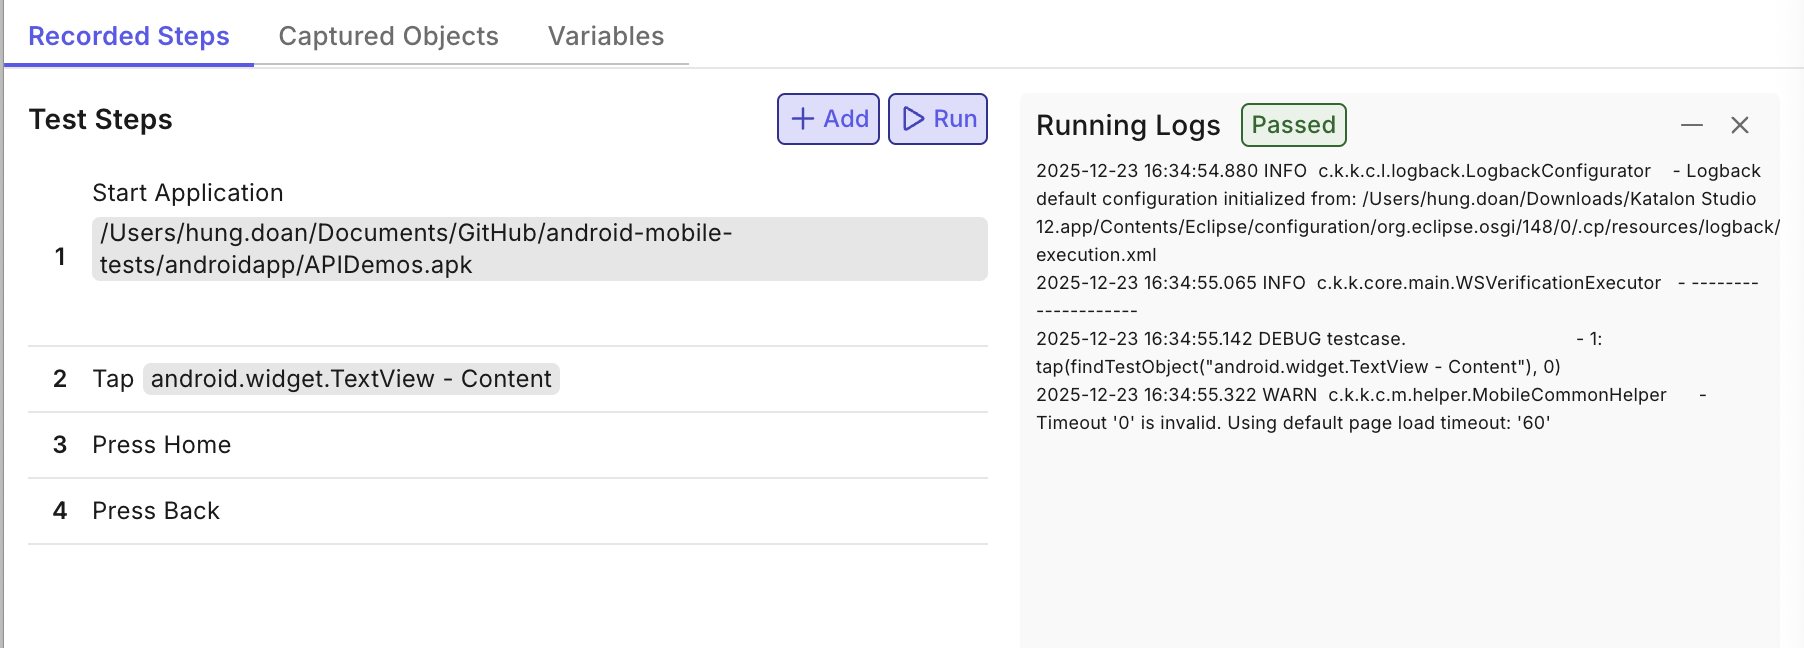
Task: Open the Variables tab
Action: (605, 36)
